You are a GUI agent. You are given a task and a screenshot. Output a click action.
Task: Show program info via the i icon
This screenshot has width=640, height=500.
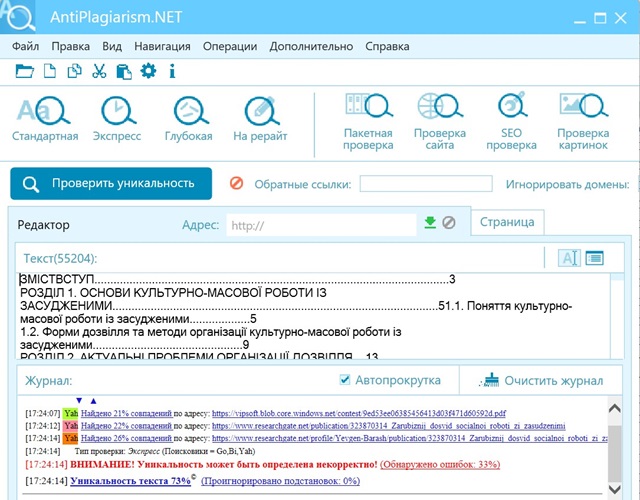[x=172, y=71]
